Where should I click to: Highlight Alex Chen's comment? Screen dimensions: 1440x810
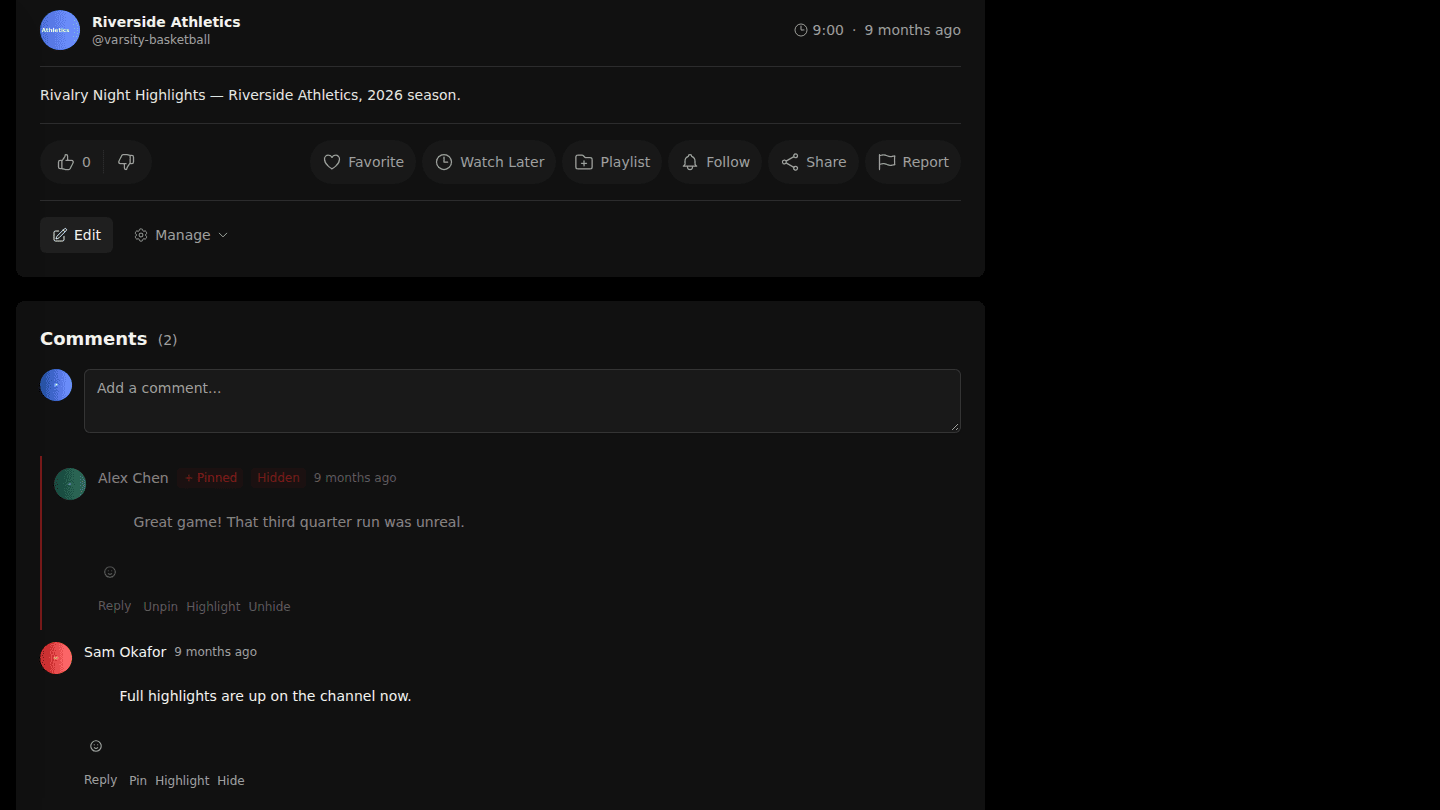[213, 607]
